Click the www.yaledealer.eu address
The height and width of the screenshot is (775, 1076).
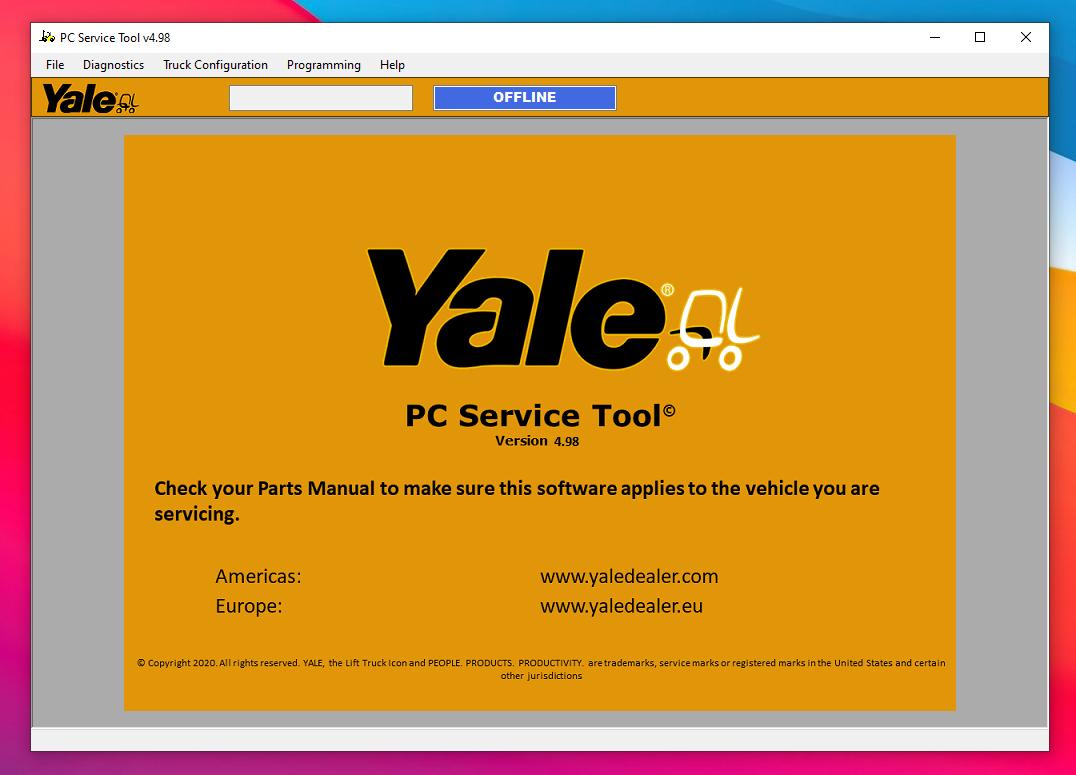621,606
